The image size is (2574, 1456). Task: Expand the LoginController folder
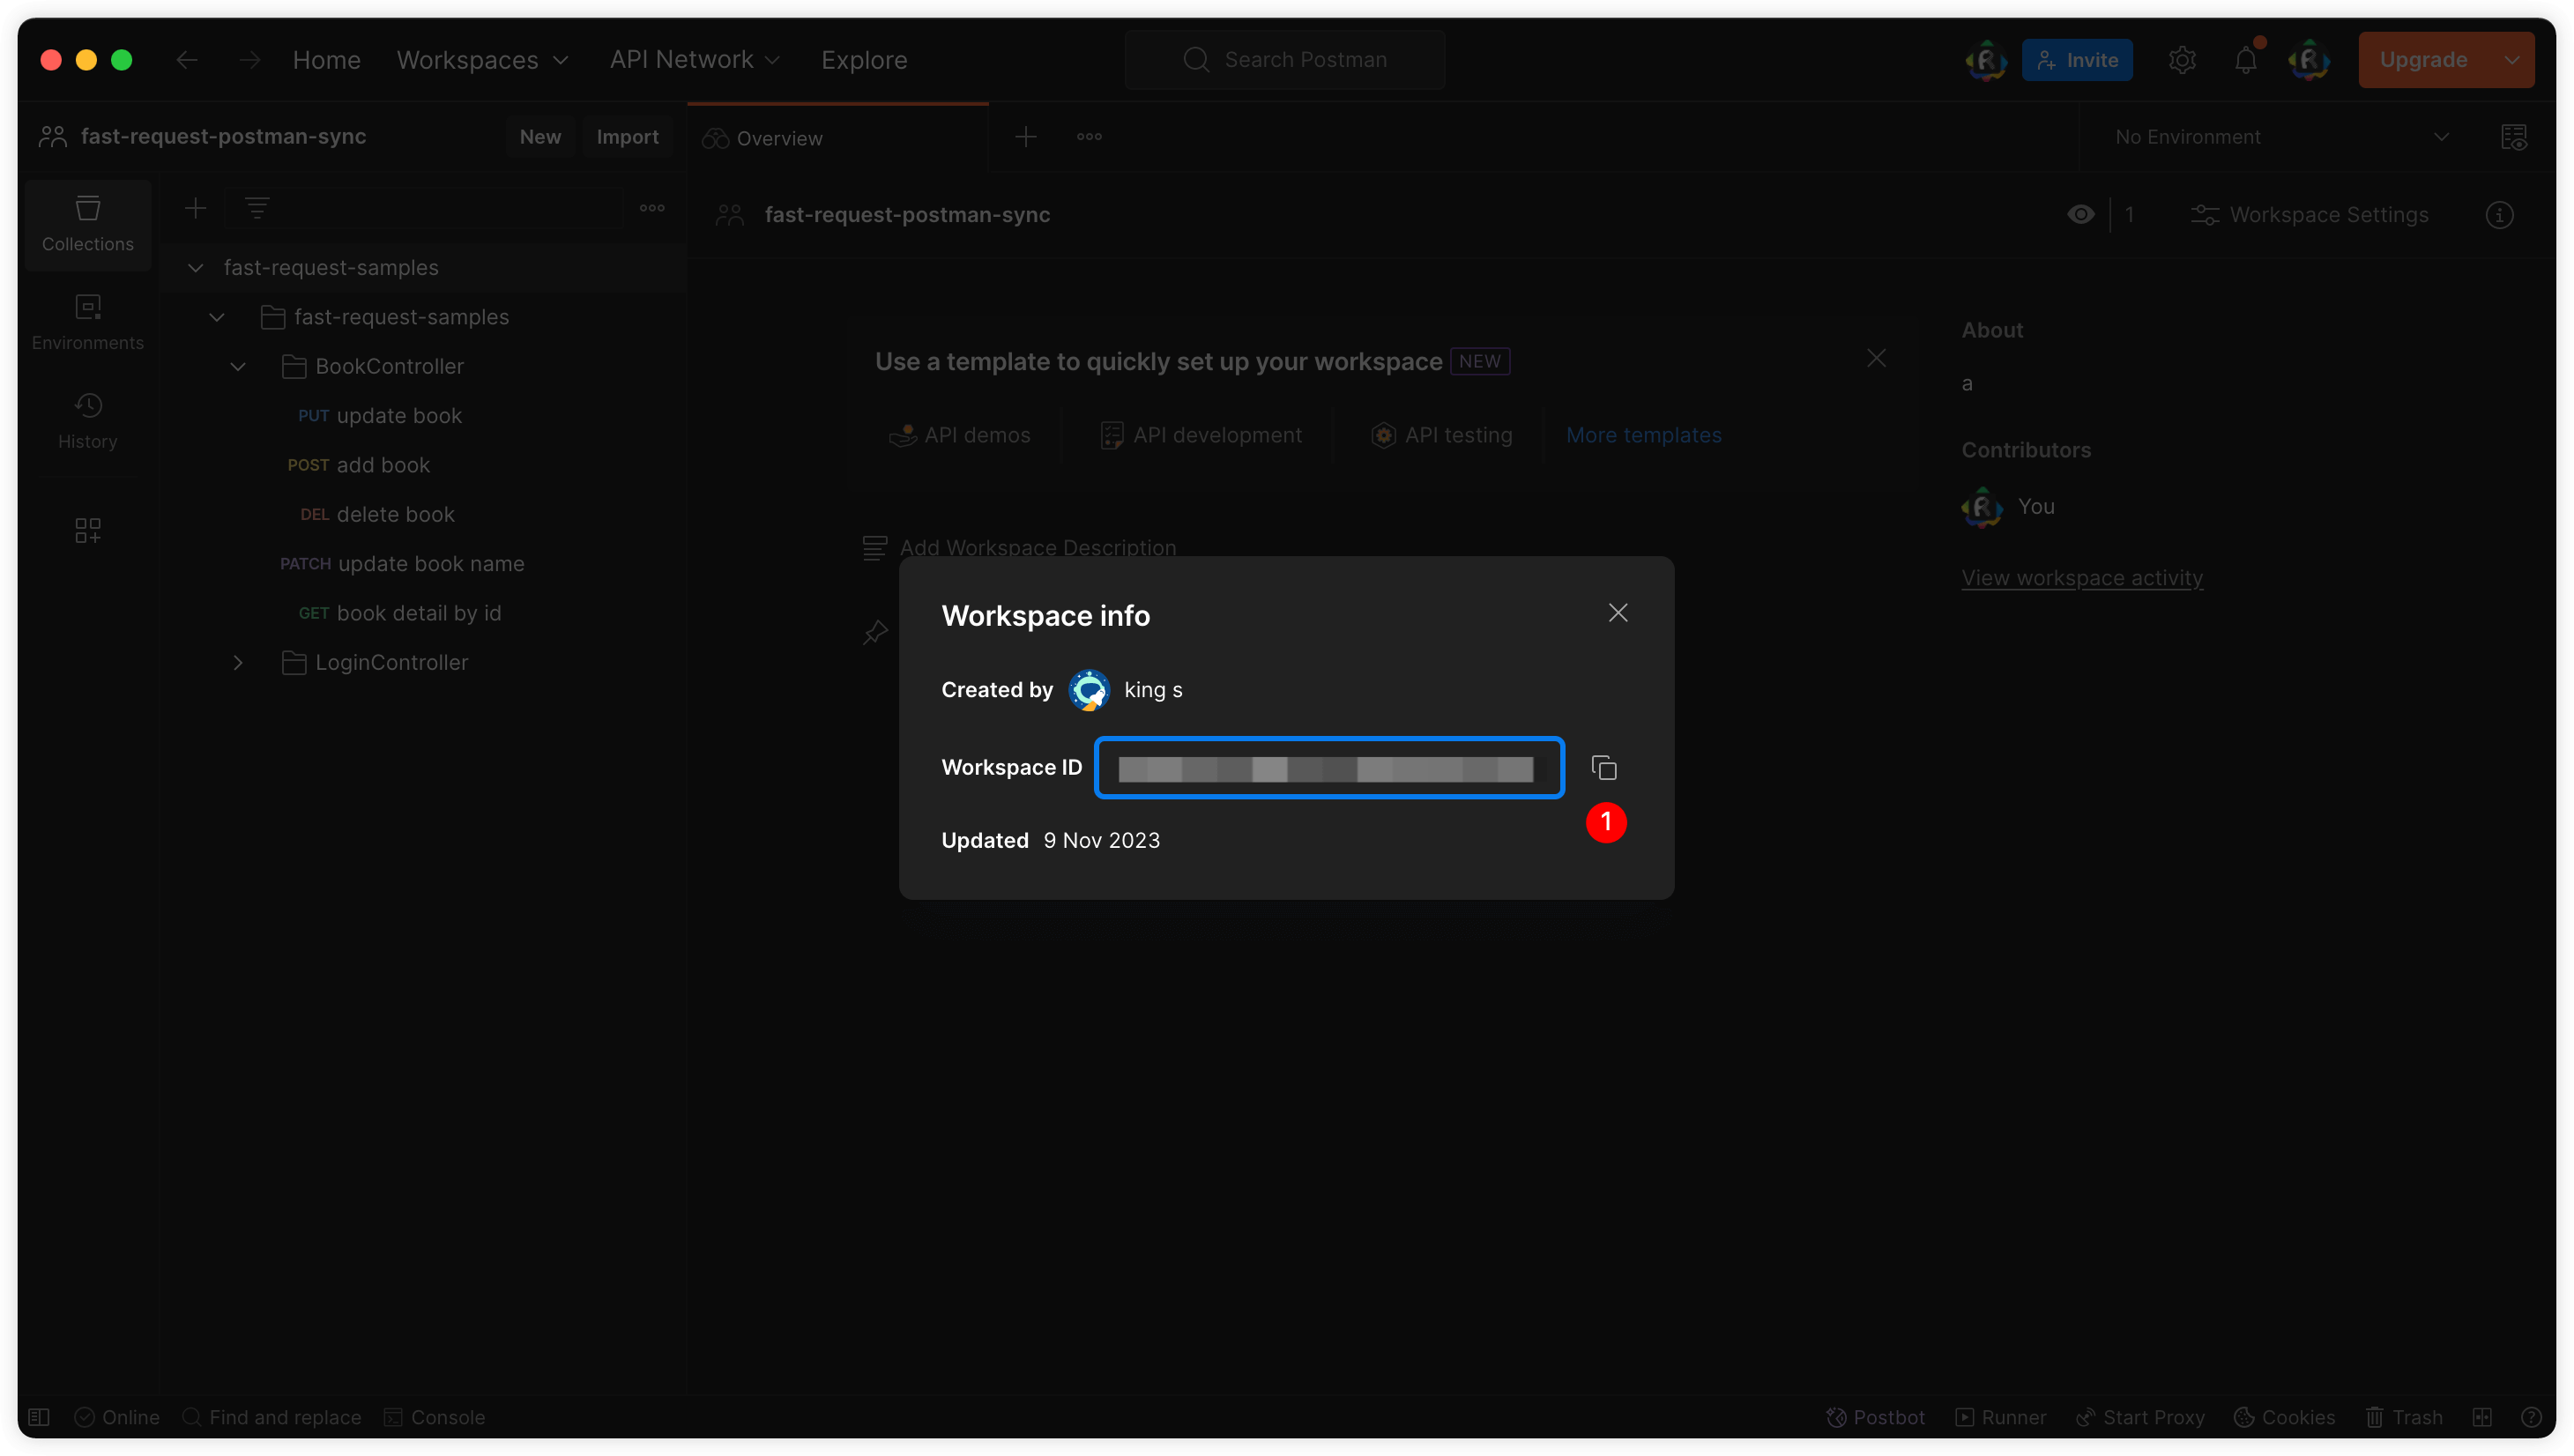point(237,663)
